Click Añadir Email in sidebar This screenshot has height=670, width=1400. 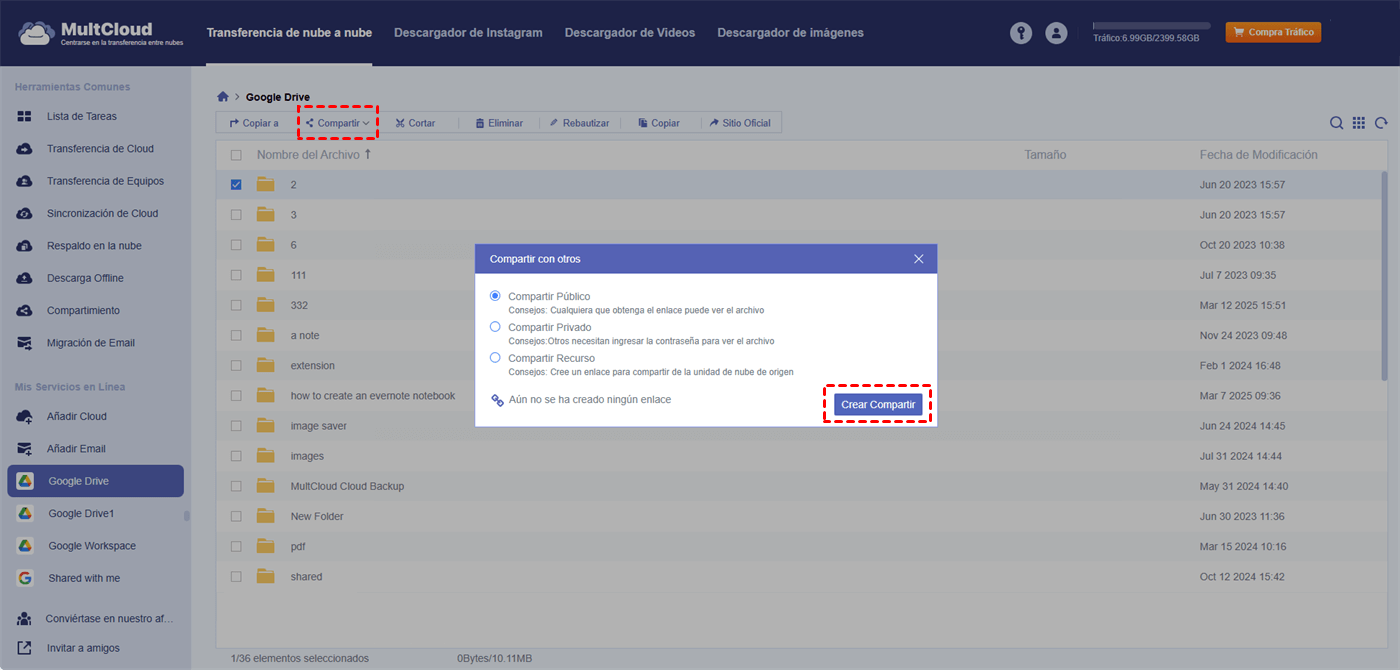[76, 449]
